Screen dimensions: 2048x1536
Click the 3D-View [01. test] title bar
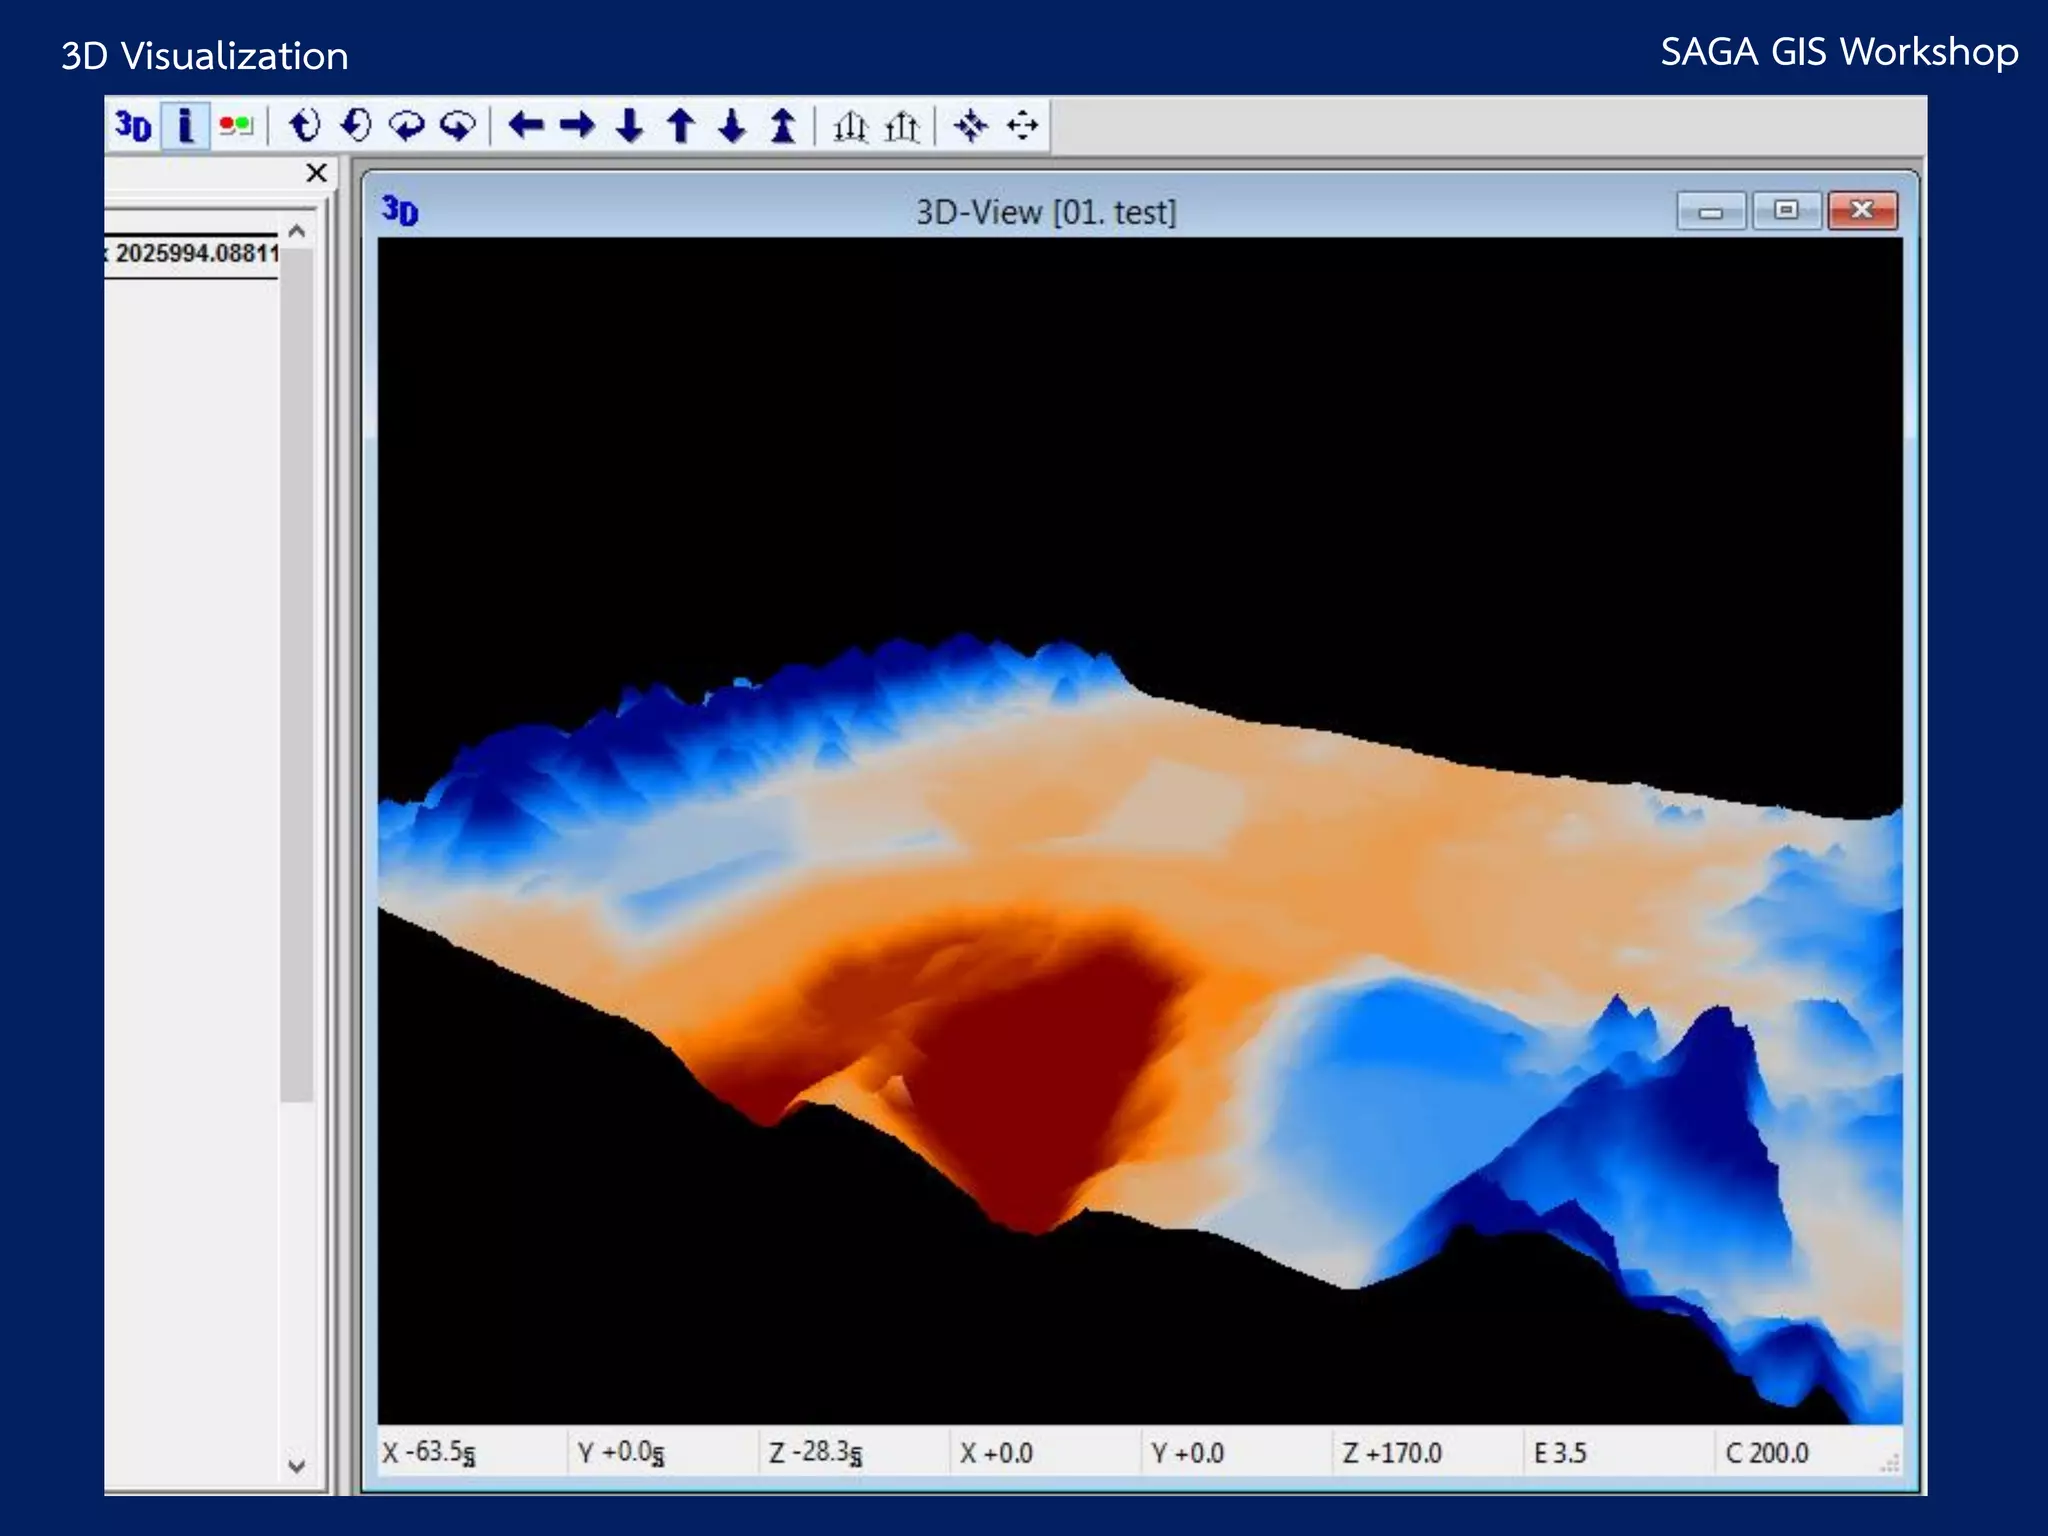click(x=1046, y=212)
